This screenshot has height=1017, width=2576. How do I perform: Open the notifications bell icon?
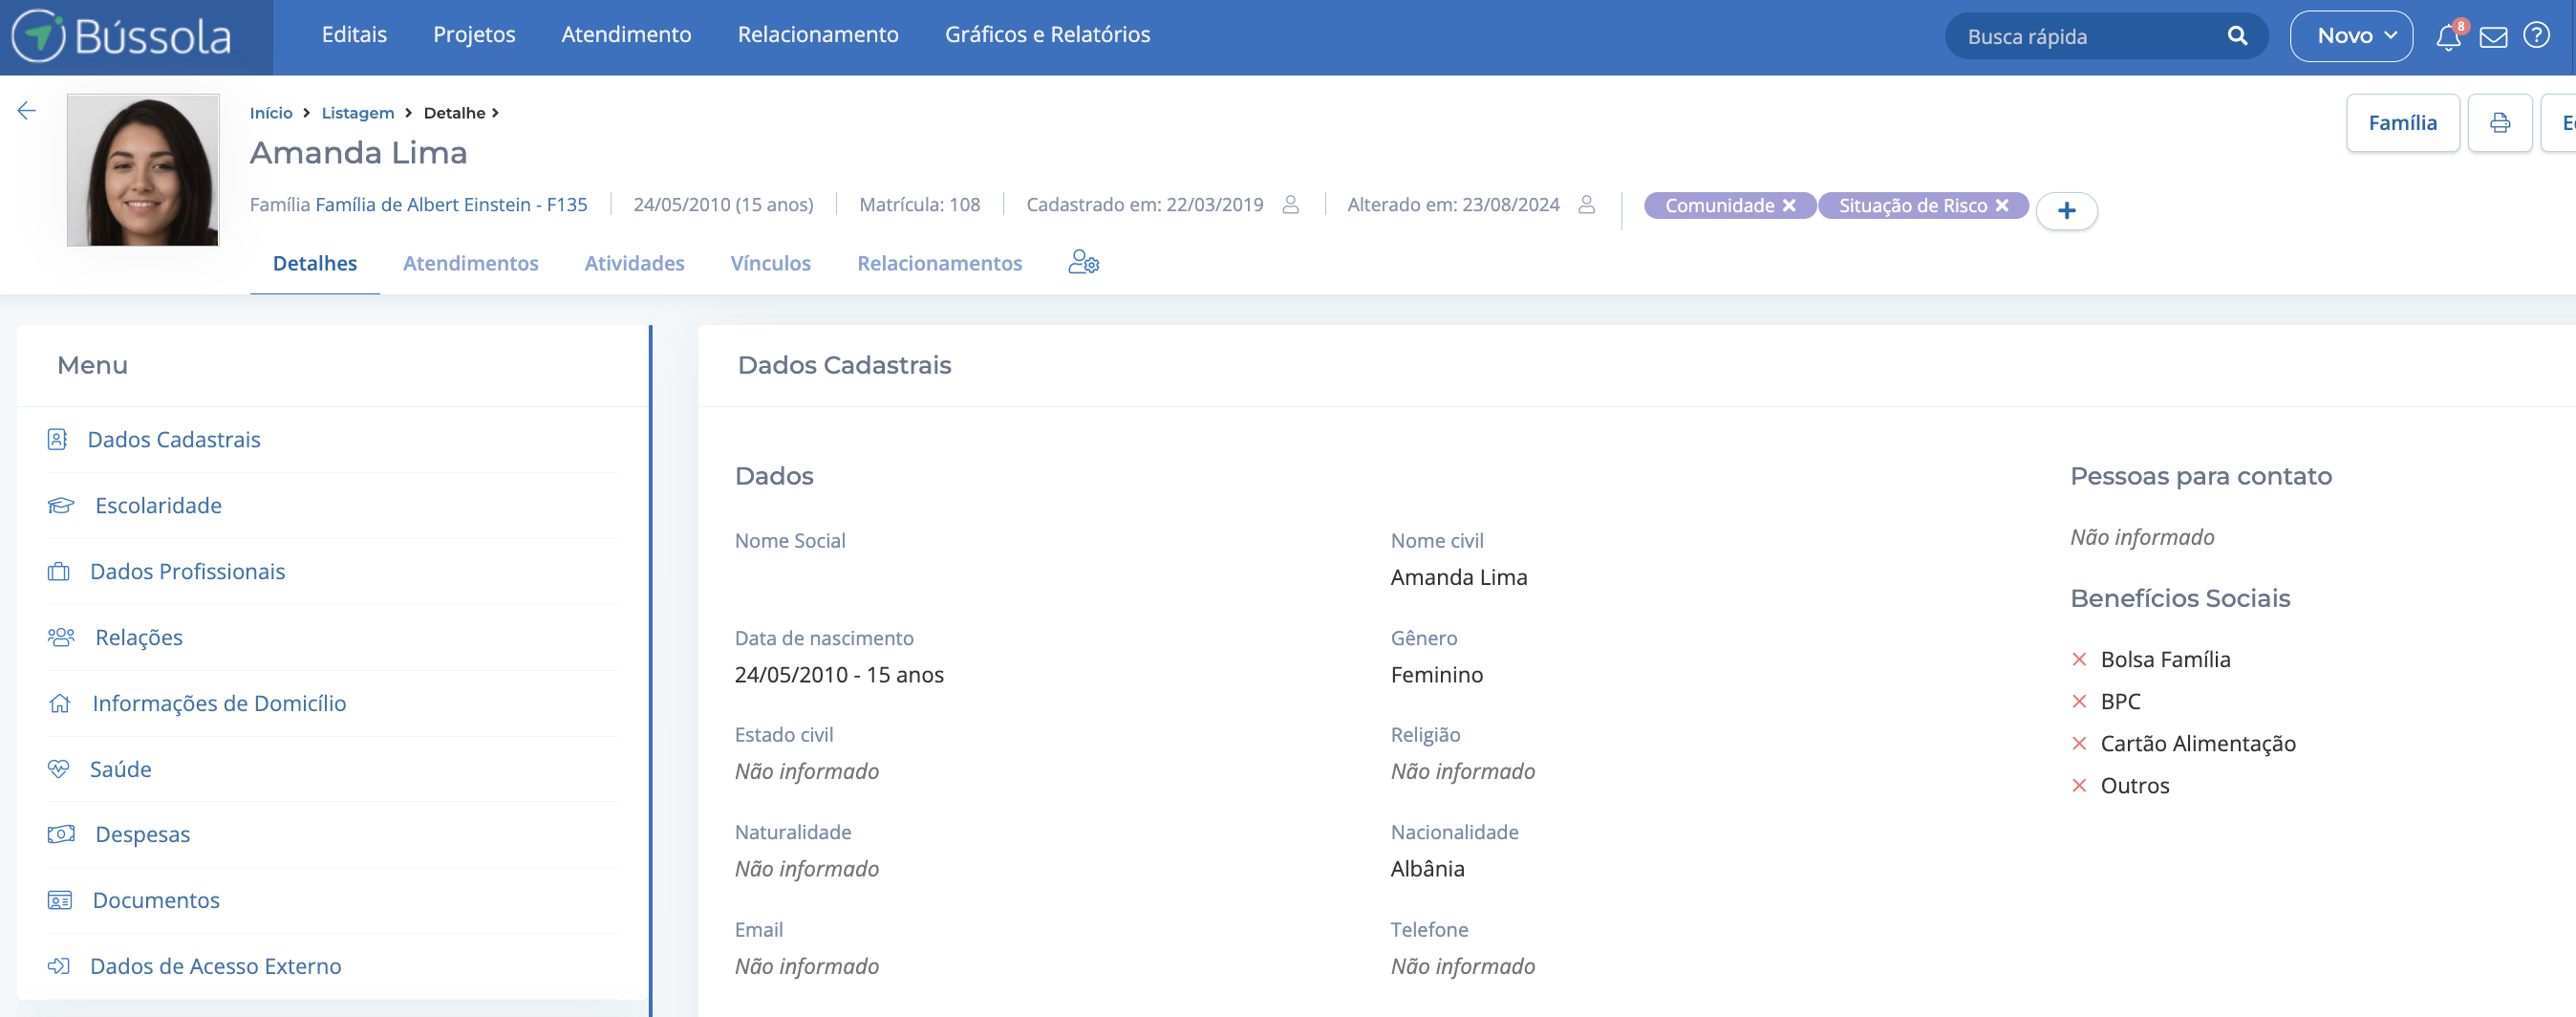point(2448,37)
